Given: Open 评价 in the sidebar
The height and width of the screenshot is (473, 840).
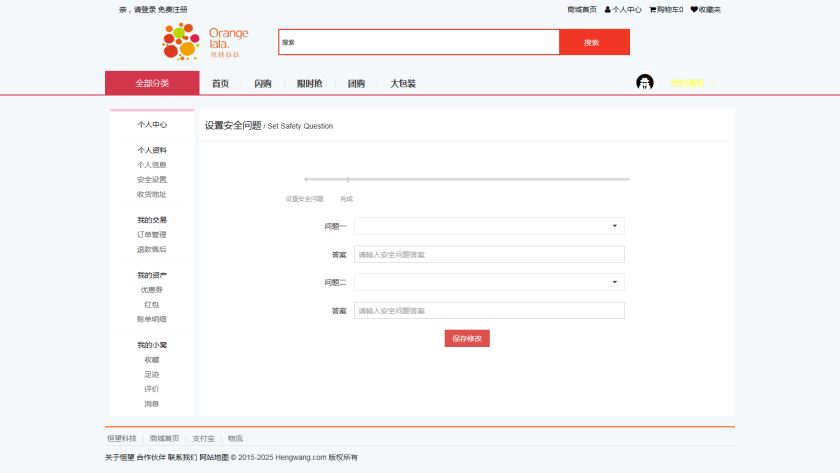Looking at the screenshot, I should click(152, 389).
